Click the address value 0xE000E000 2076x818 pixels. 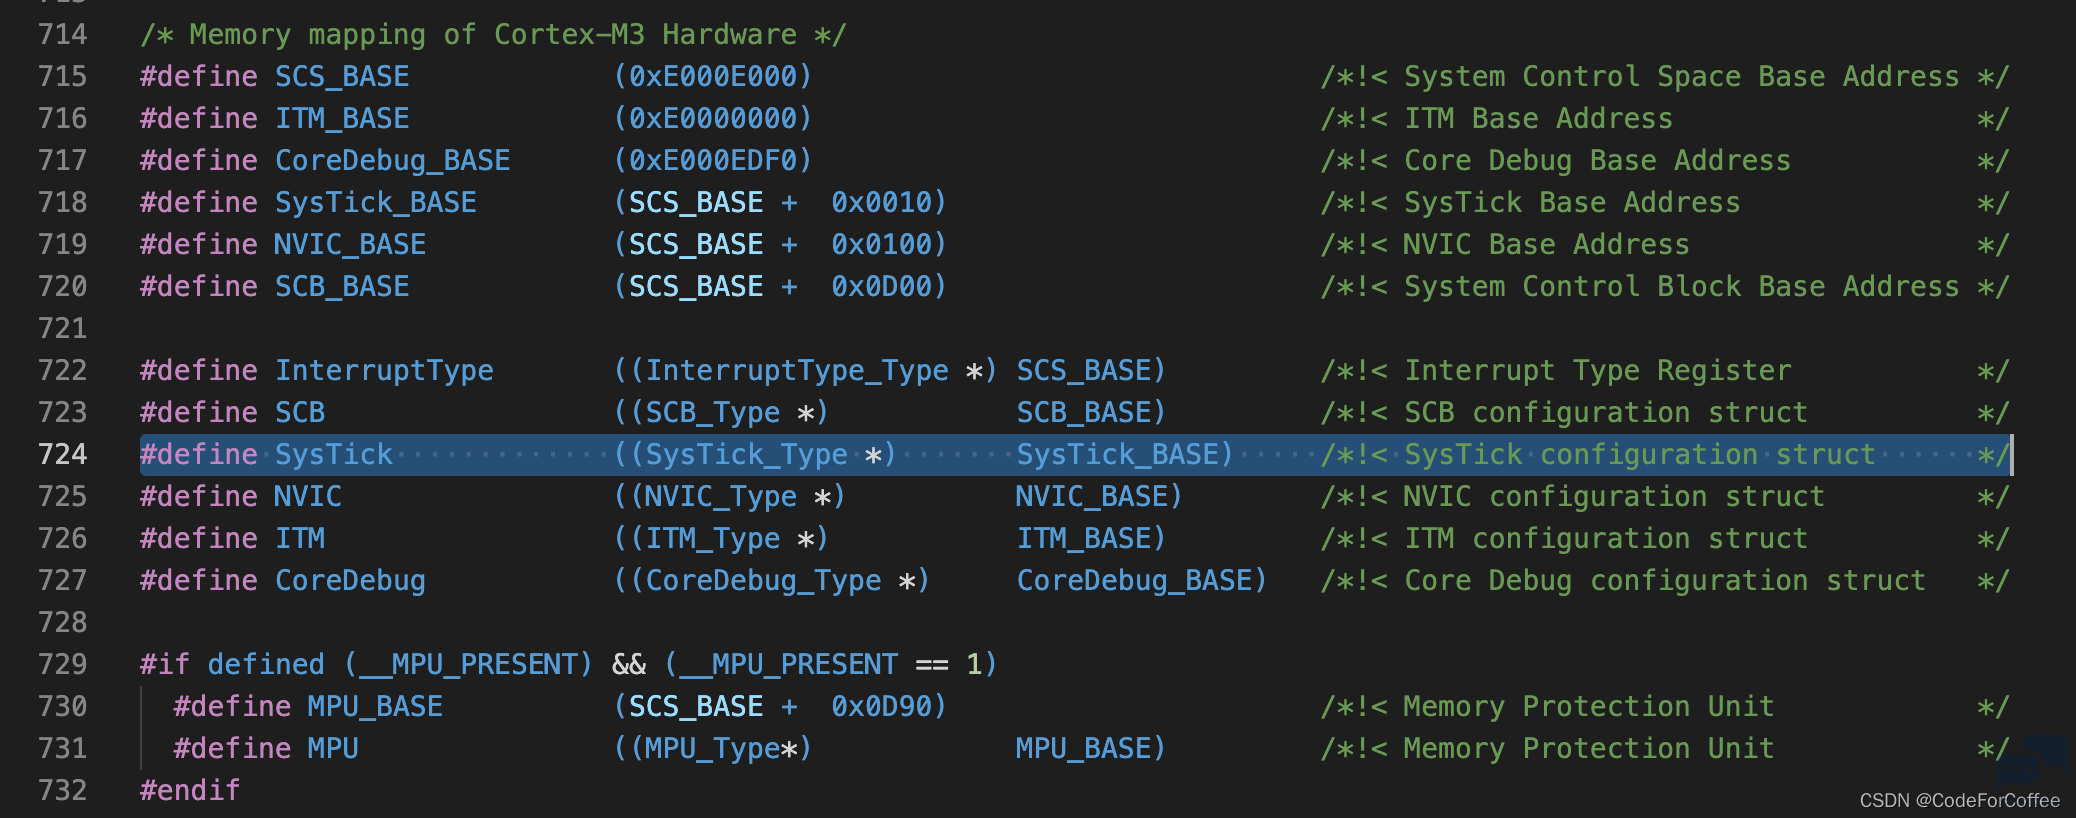(713, 77)
